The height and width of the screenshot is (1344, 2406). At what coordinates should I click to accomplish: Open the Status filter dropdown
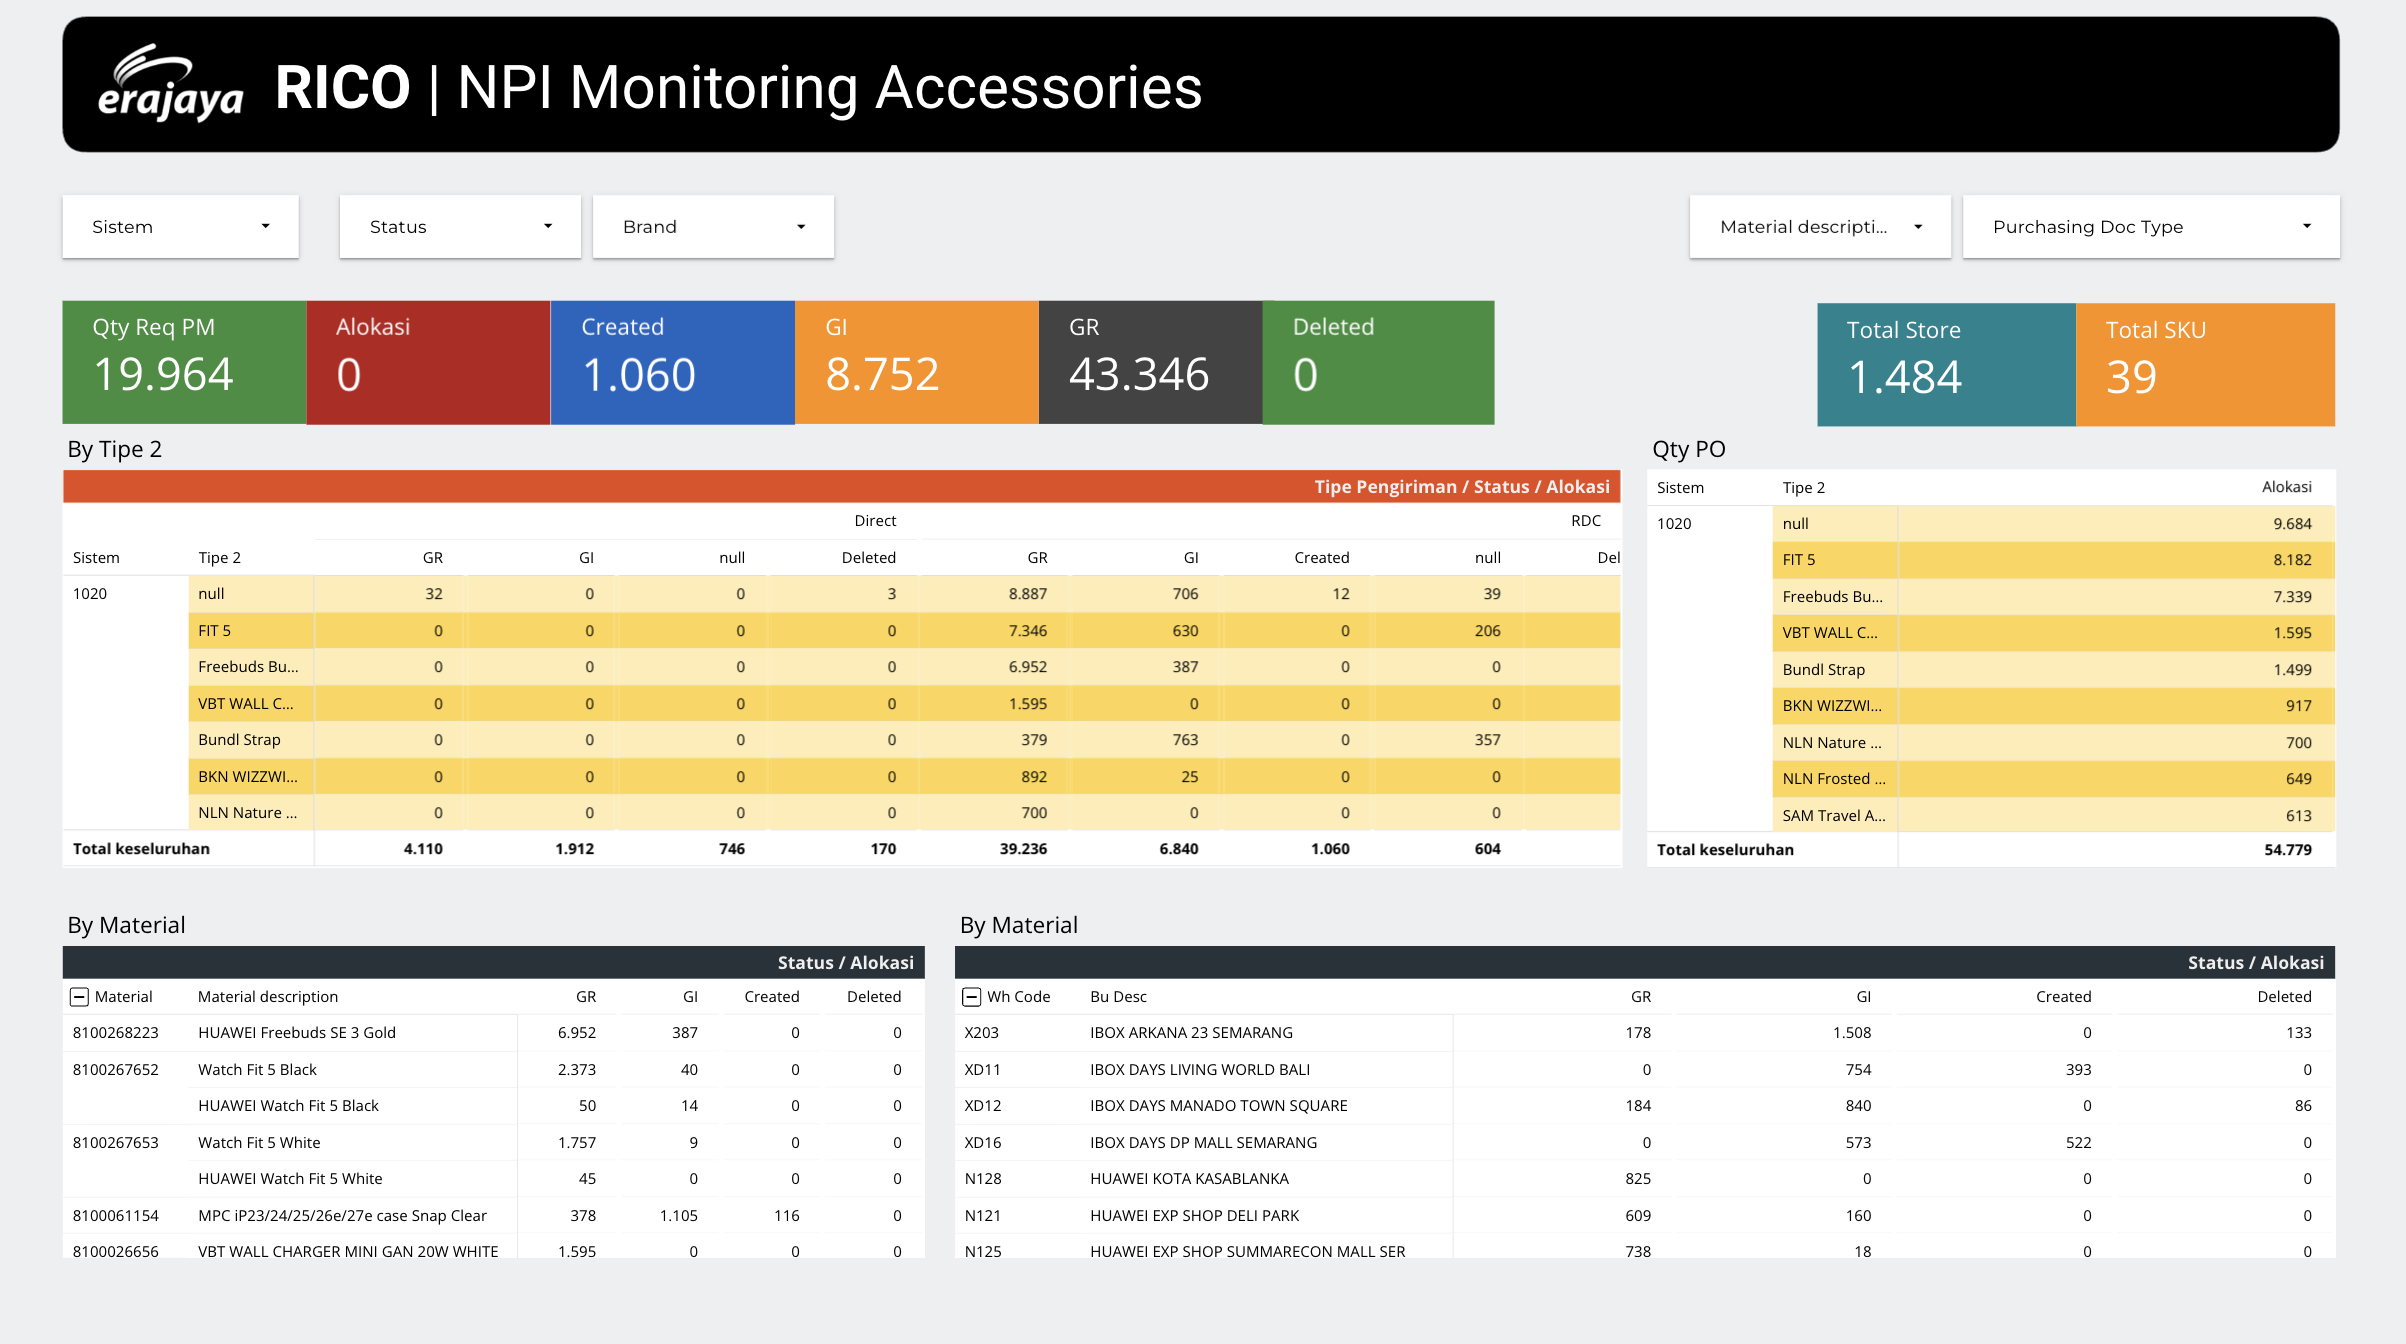point(460,227)
